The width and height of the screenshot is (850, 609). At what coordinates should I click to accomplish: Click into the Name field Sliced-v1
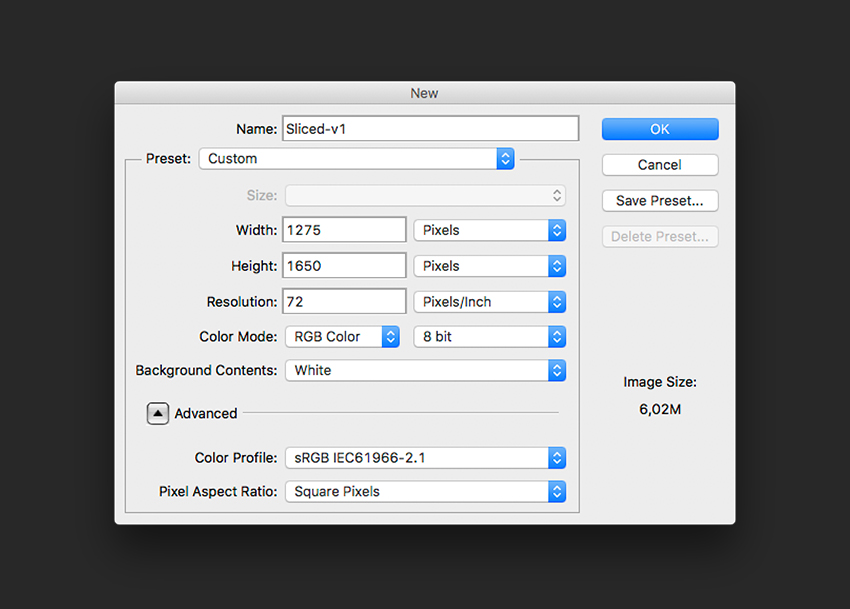coord(430,129)
